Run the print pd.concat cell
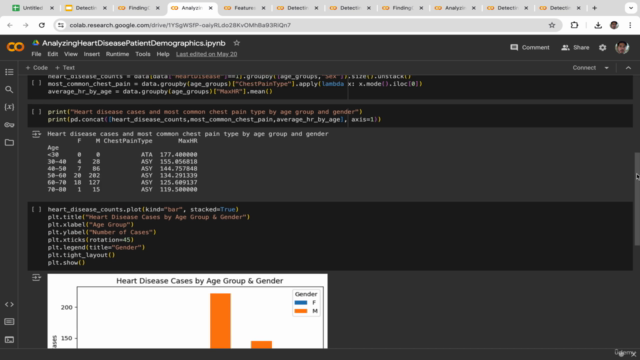The width and height of the screenshot is (640, 360). point(36,111)
